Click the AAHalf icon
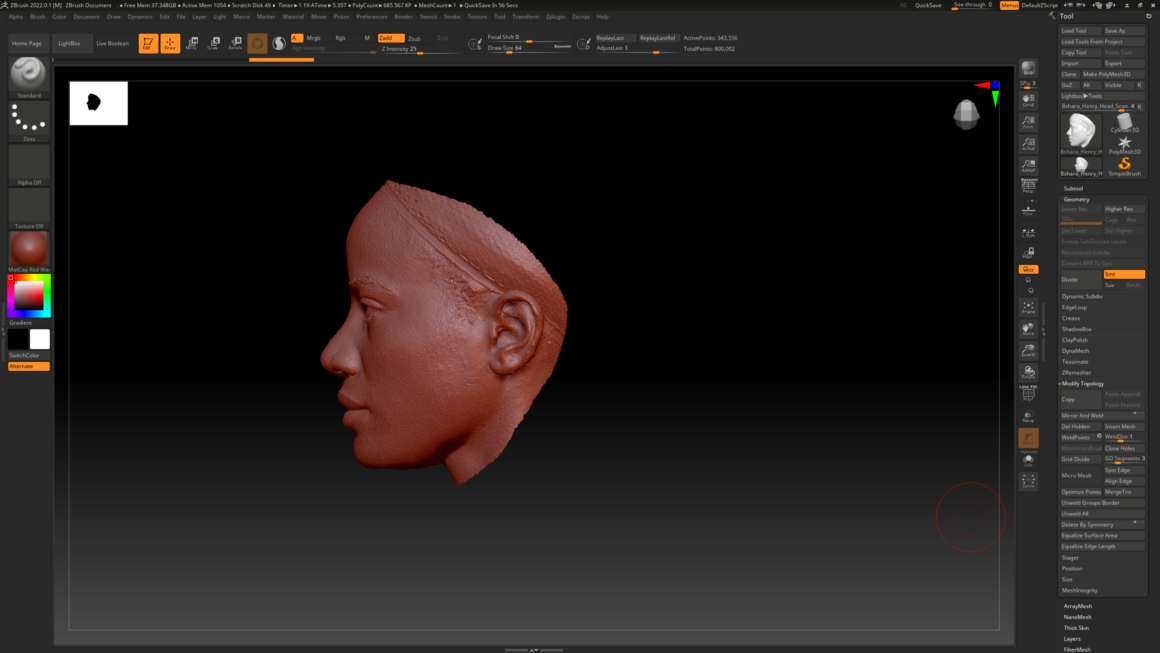Screen dimensions: 1160x653 tap(1028, 165)
